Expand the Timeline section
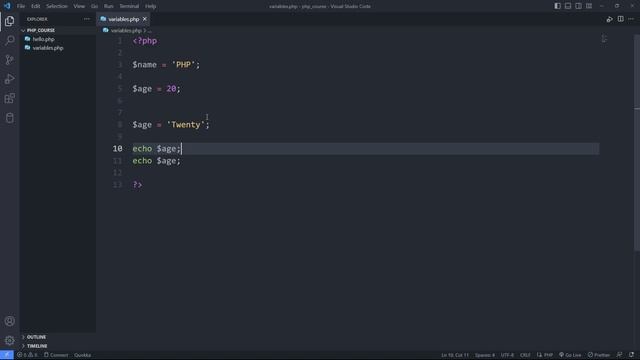The width and height of the screenshot is (640, 360). point(23,346)
